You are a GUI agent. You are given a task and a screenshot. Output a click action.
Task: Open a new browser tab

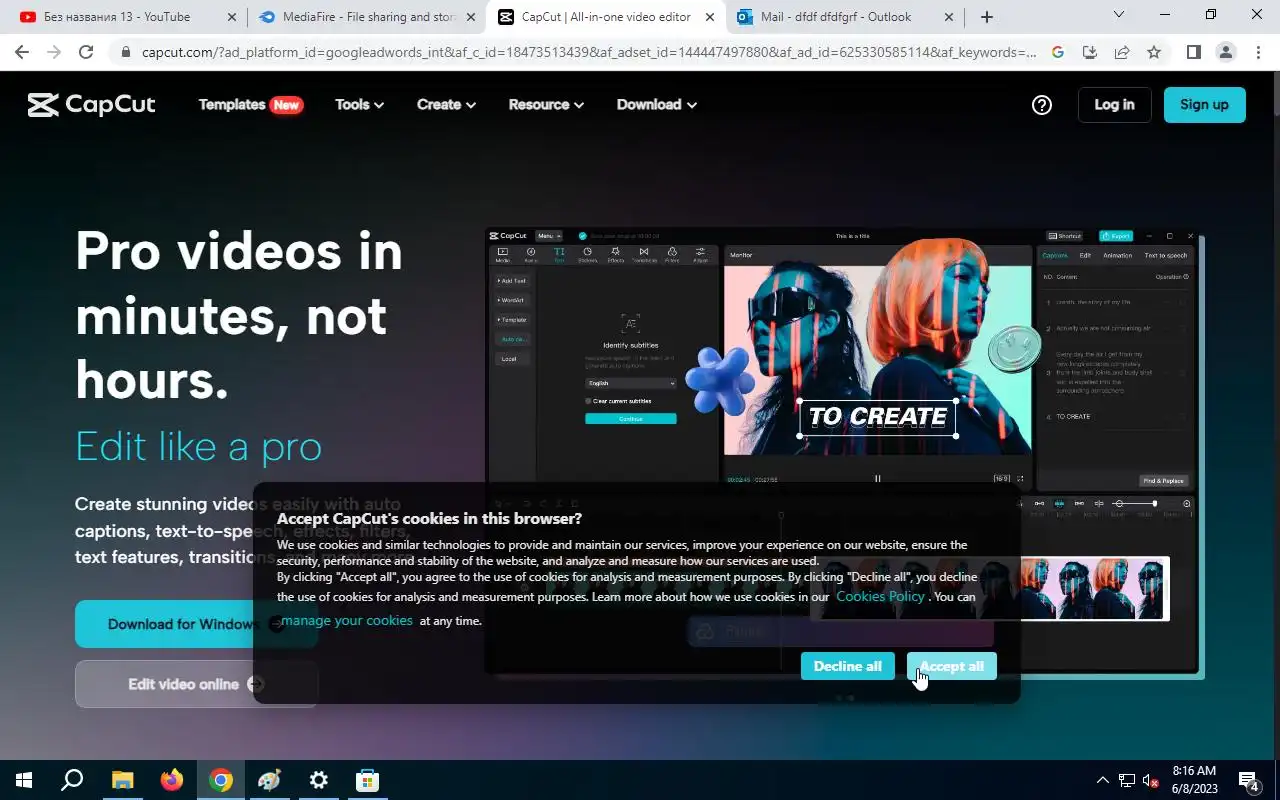click(987, 17)
